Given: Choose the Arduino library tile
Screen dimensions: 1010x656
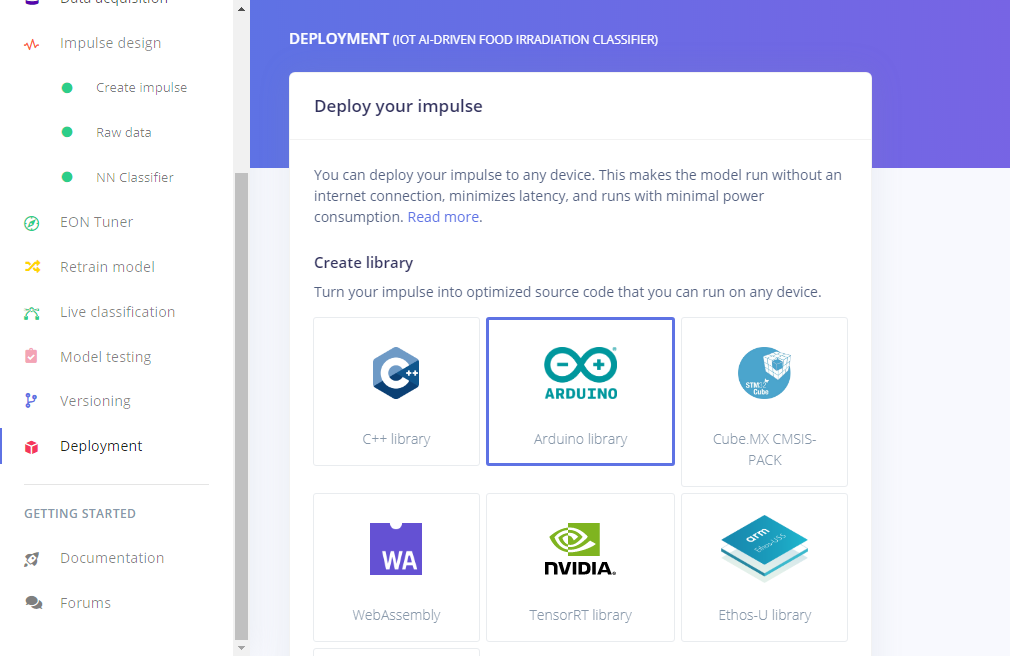Looking at the screenshot, I should [580, 392].
